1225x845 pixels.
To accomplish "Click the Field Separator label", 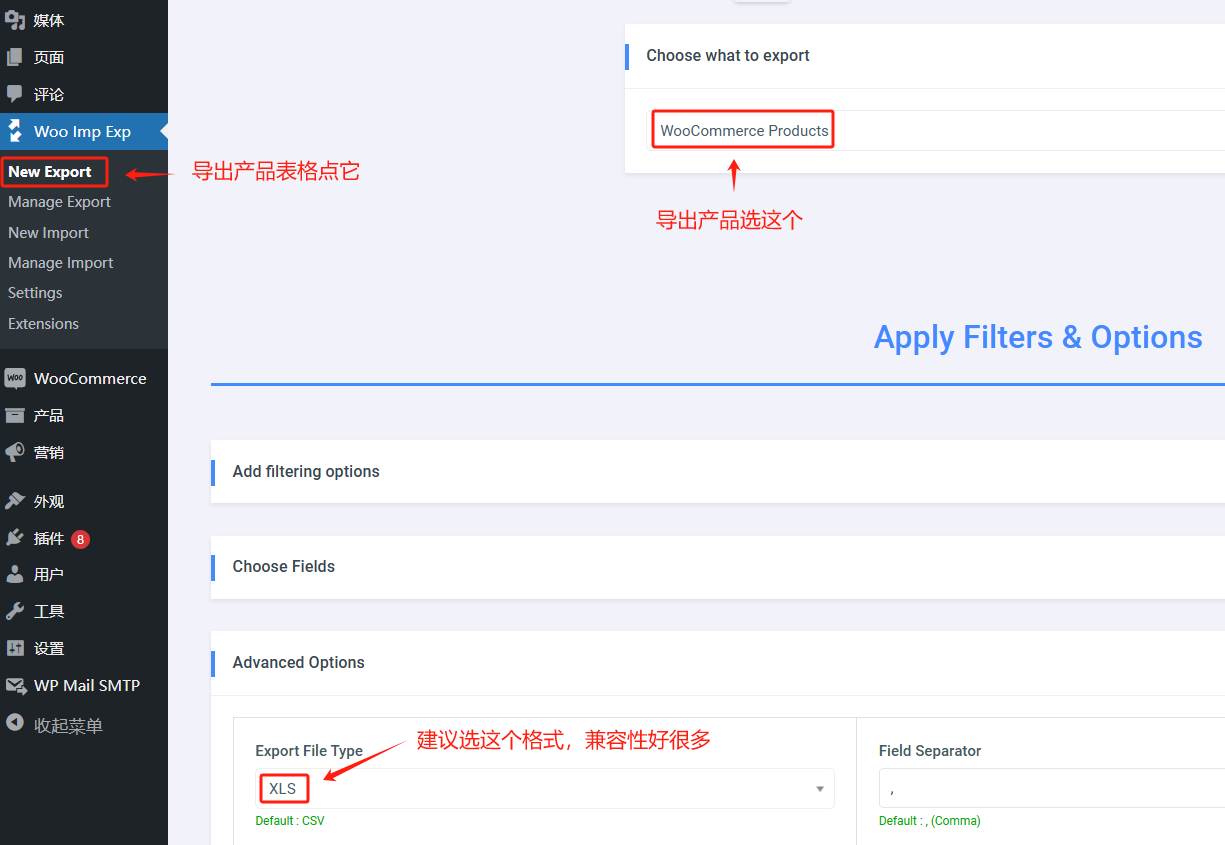I will 930,751.
